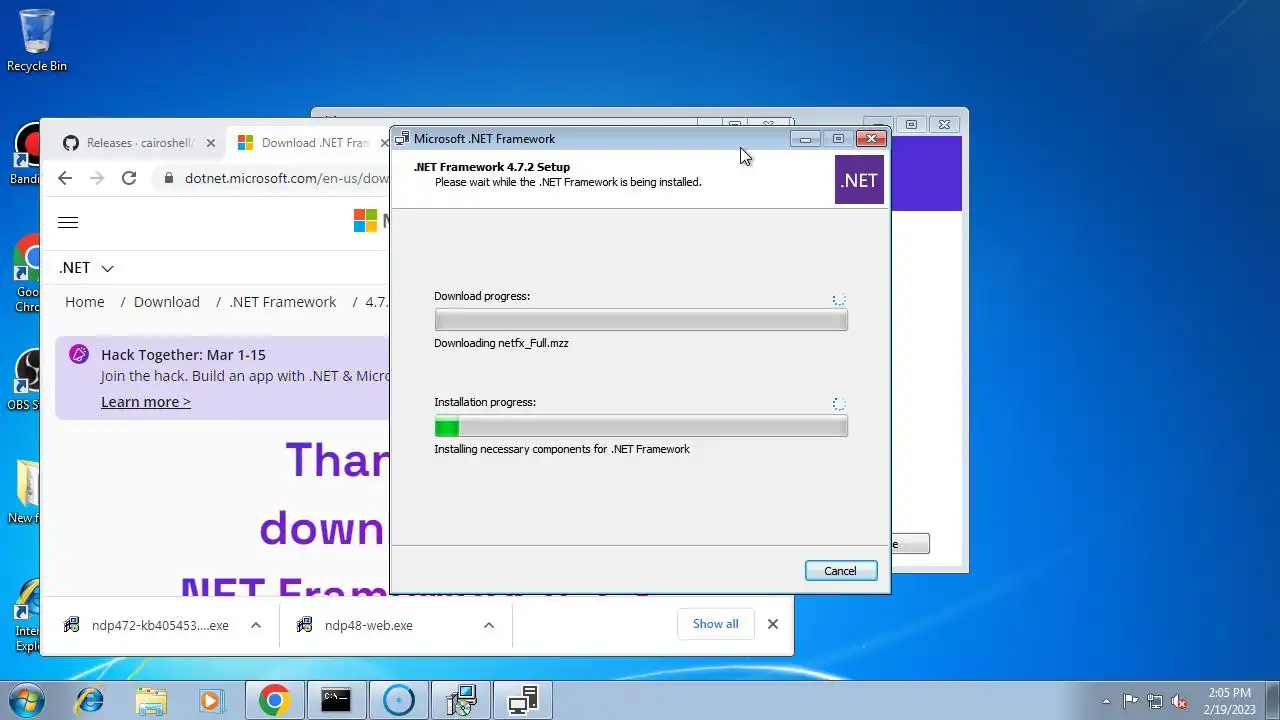Click the .NET Framework breadcrumb link
Screen dimensions: 1280x720
(283, 302)
